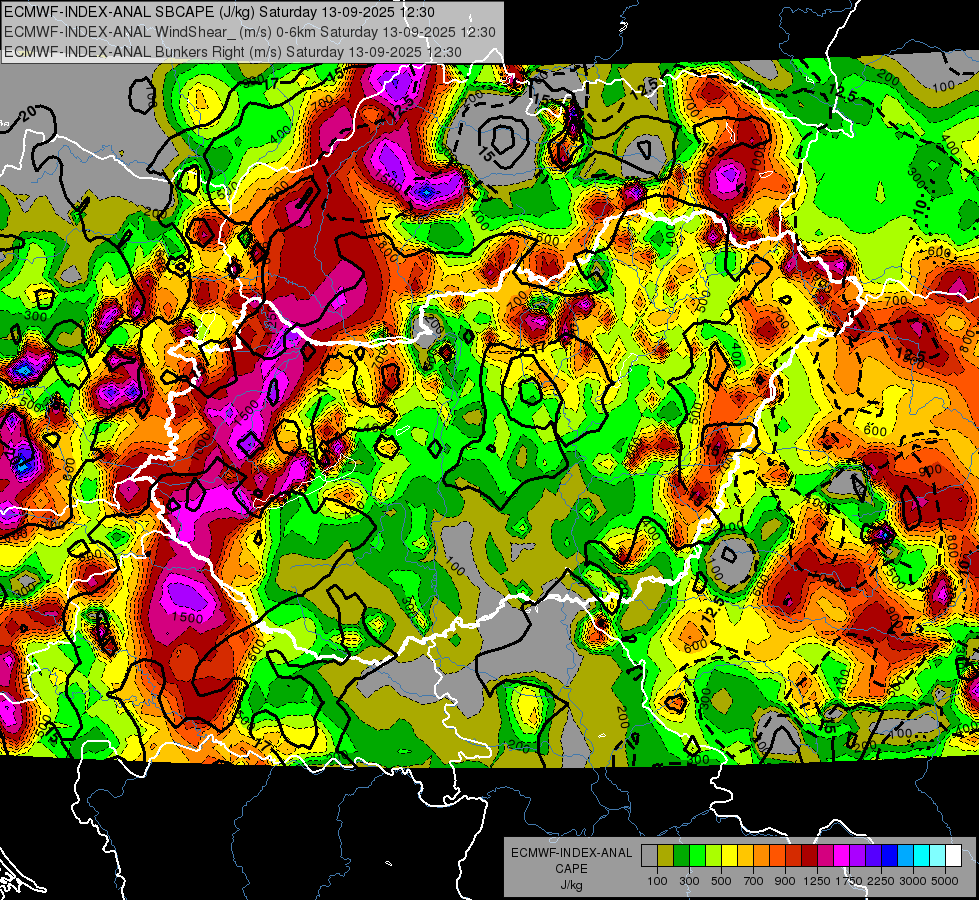Pick the dark green legend swatch
The height and width of the screenshot is (900, 979).
tap(682, 855)
